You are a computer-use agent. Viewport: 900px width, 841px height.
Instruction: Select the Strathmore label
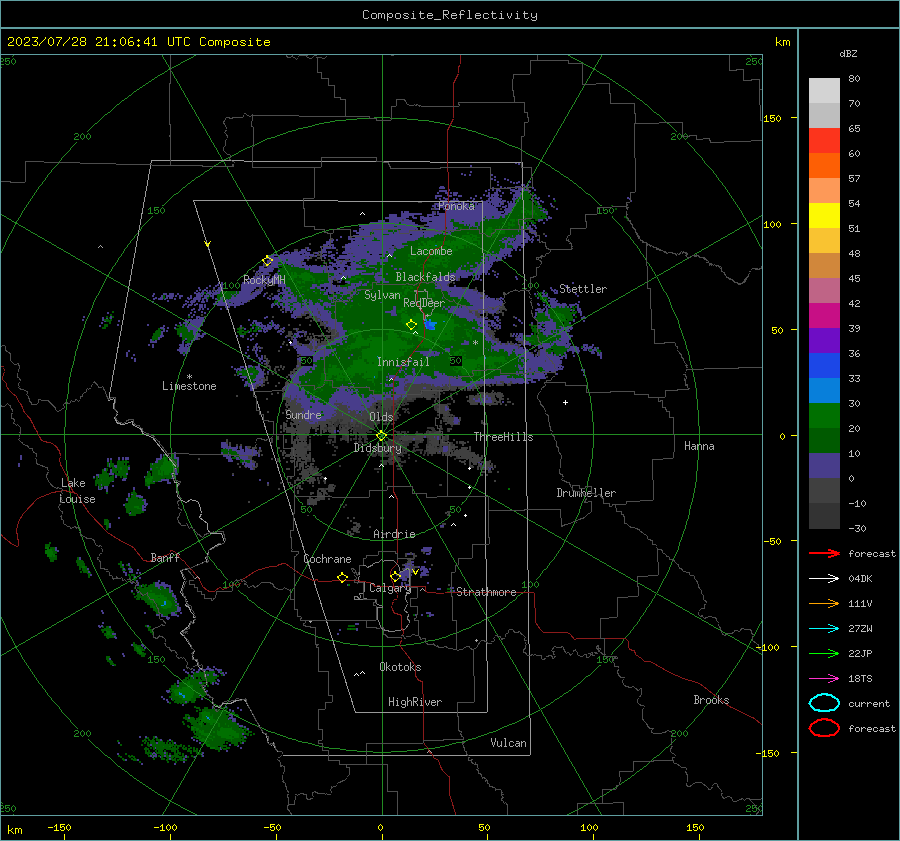click(486, 592)
